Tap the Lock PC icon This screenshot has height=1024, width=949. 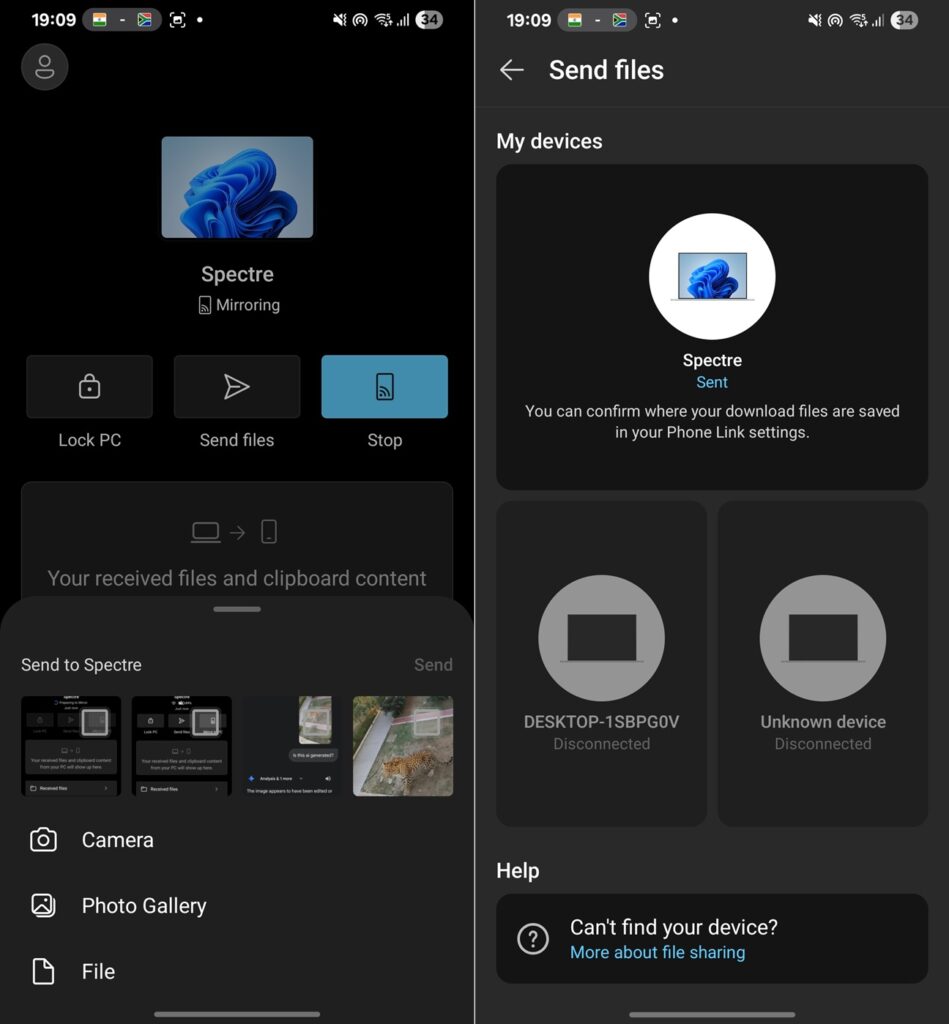[89, 386]
